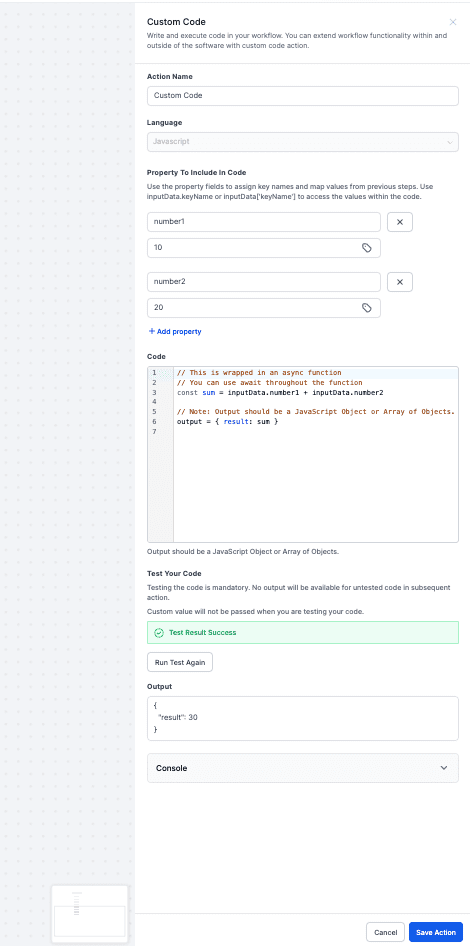Click the value field containing 10

[x=264, y=248]
